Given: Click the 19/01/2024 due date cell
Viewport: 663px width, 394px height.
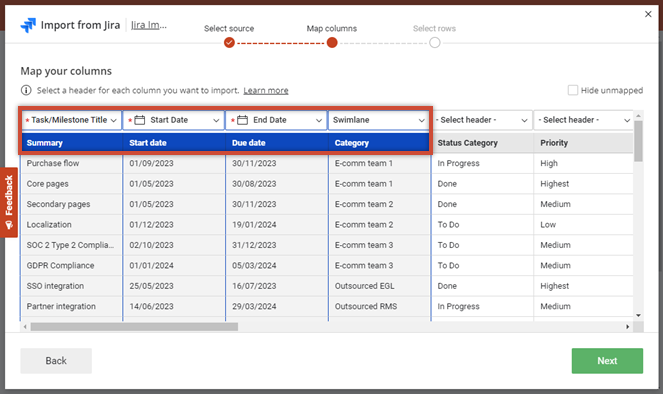Looking at the screenshot, I should point(277,224).
